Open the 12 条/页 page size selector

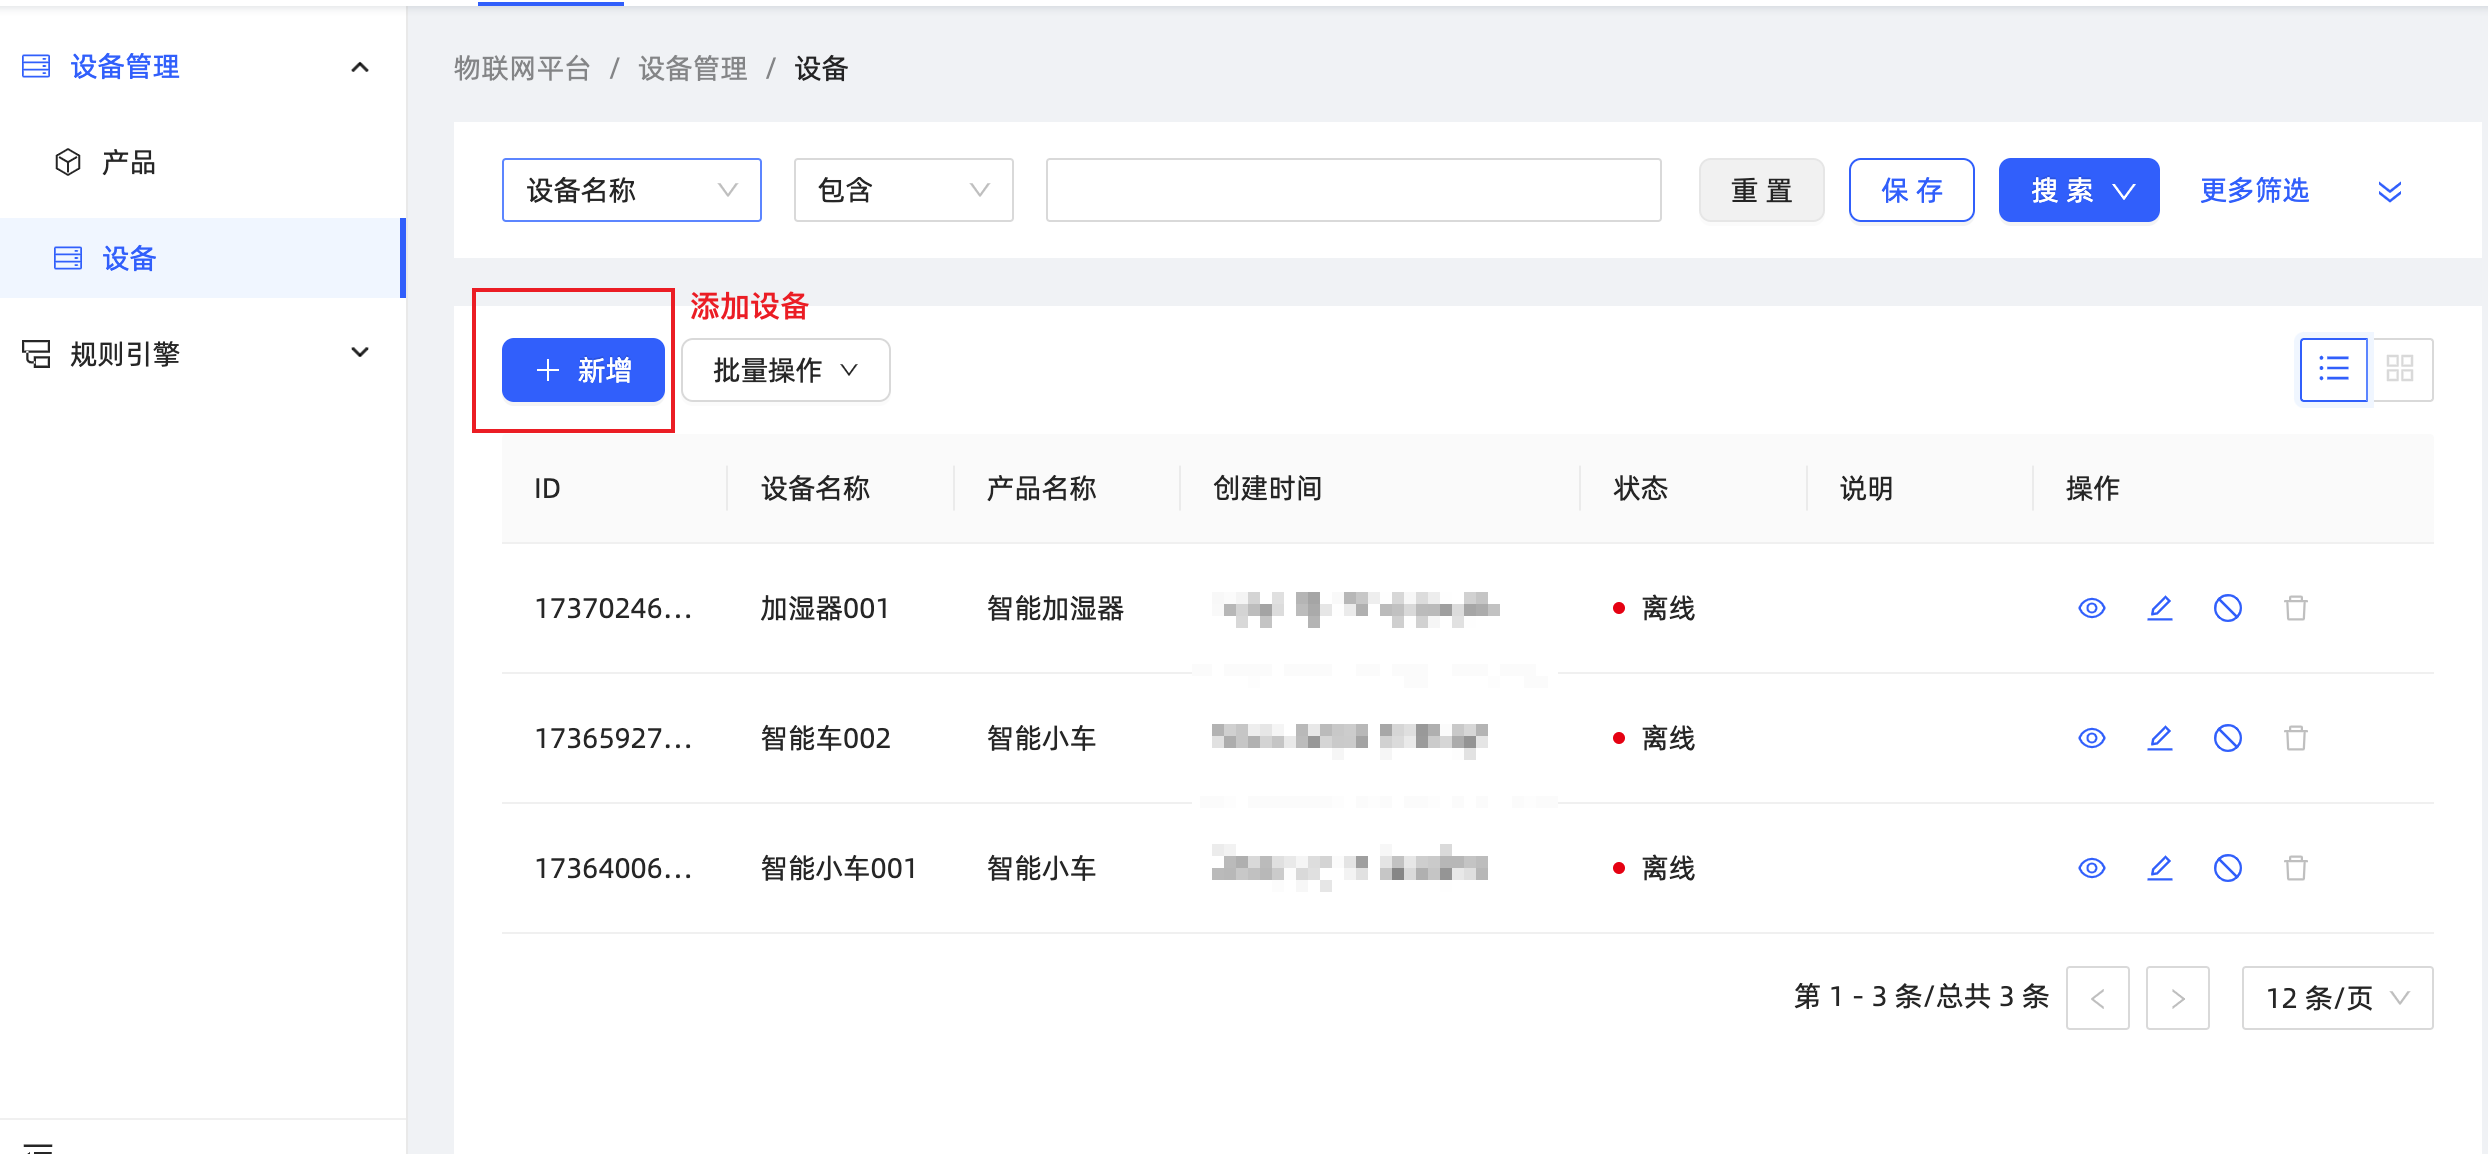2337,997
